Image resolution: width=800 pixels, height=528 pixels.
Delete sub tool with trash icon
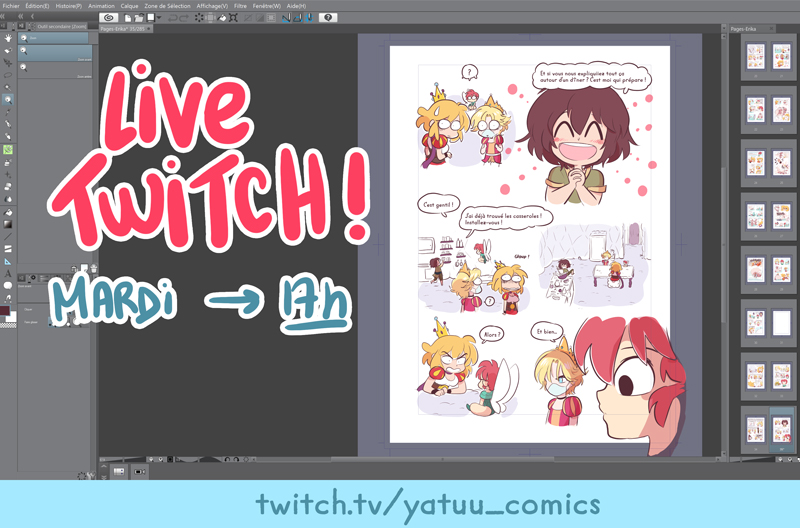(x=93, y=268)
